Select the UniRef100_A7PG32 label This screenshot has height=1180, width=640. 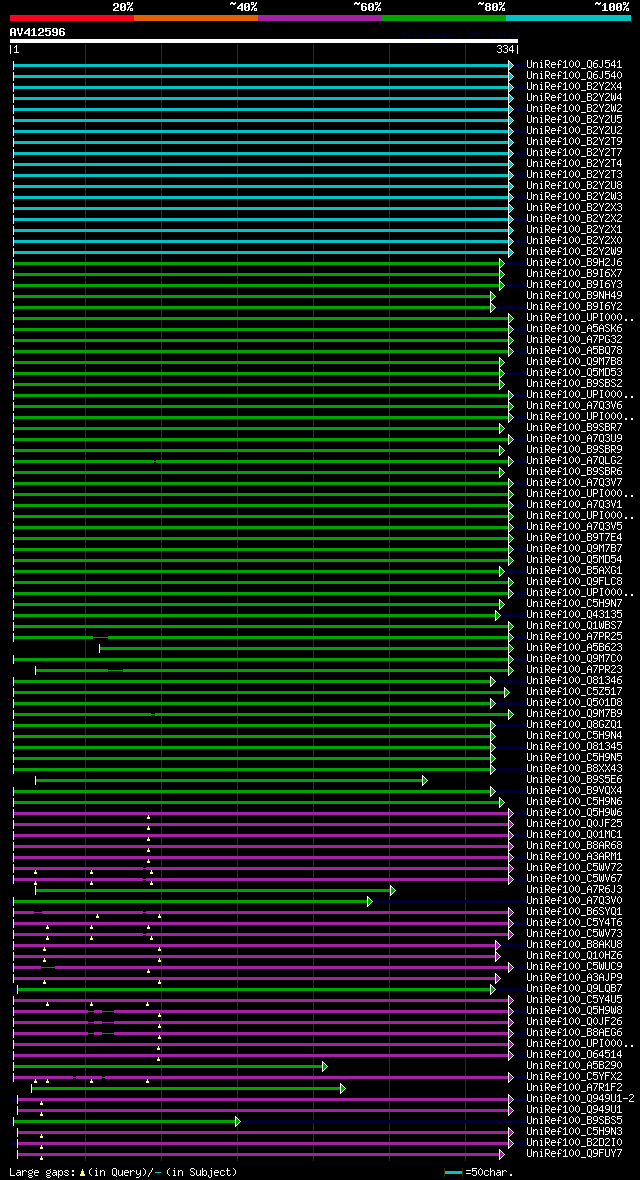coord(574,339)
